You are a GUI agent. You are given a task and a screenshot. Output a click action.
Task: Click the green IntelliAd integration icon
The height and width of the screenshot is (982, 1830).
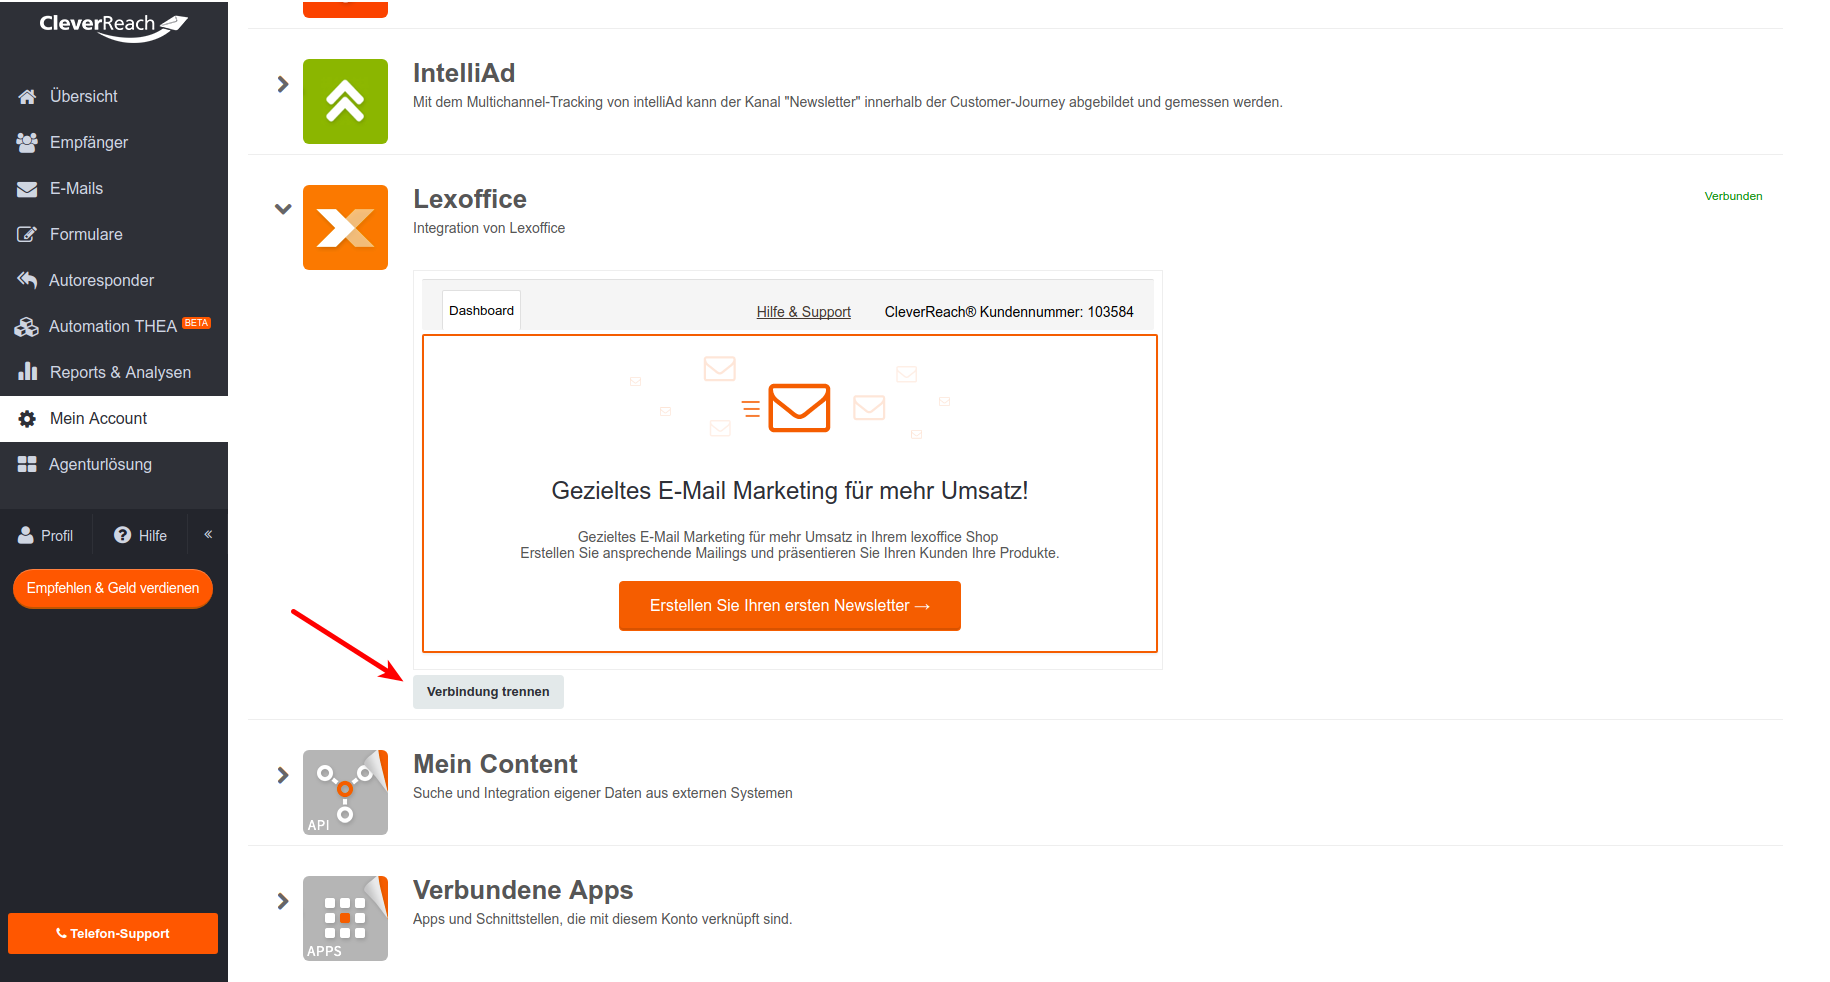pos(345,101)
